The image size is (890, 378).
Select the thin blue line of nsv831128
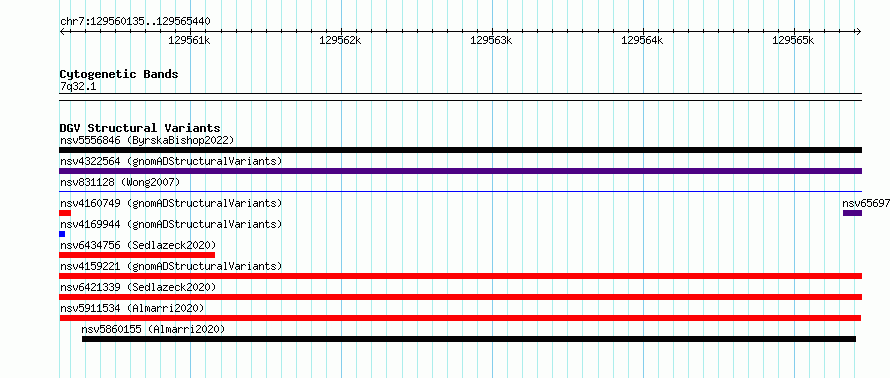(x=460, y=192)
